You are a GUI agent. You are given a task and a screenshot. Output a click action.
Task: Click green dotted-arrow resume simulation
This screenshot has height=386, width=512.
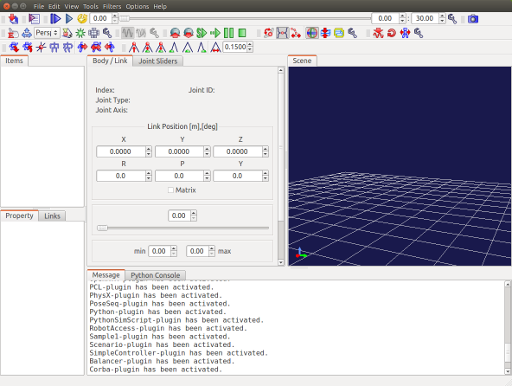215,33
